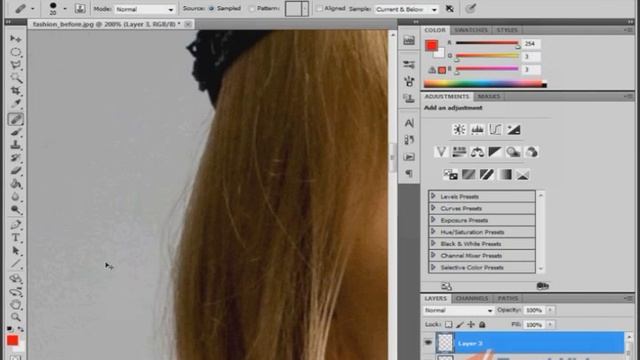Select the Brush tool
The height and width of the screenshot is (360, 640).
pos(16,132)
